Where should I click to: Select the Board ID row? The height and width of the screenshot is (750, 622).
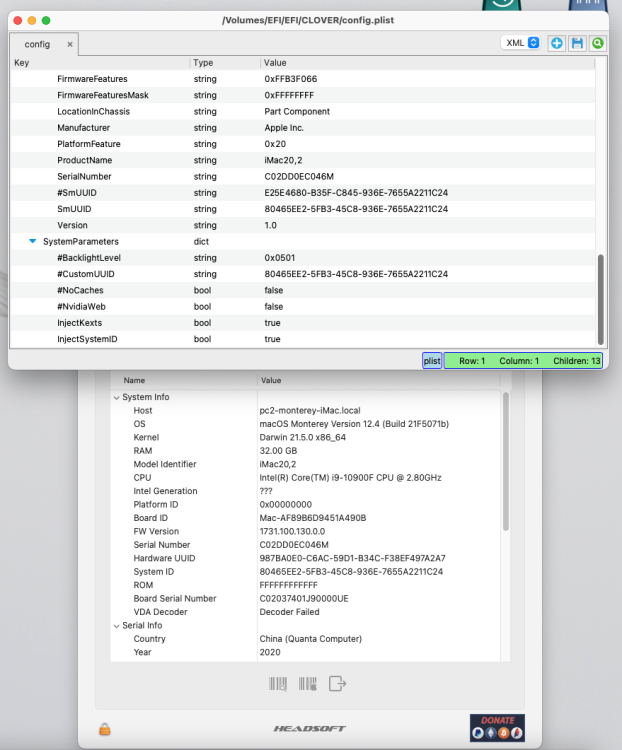[306, 518]
